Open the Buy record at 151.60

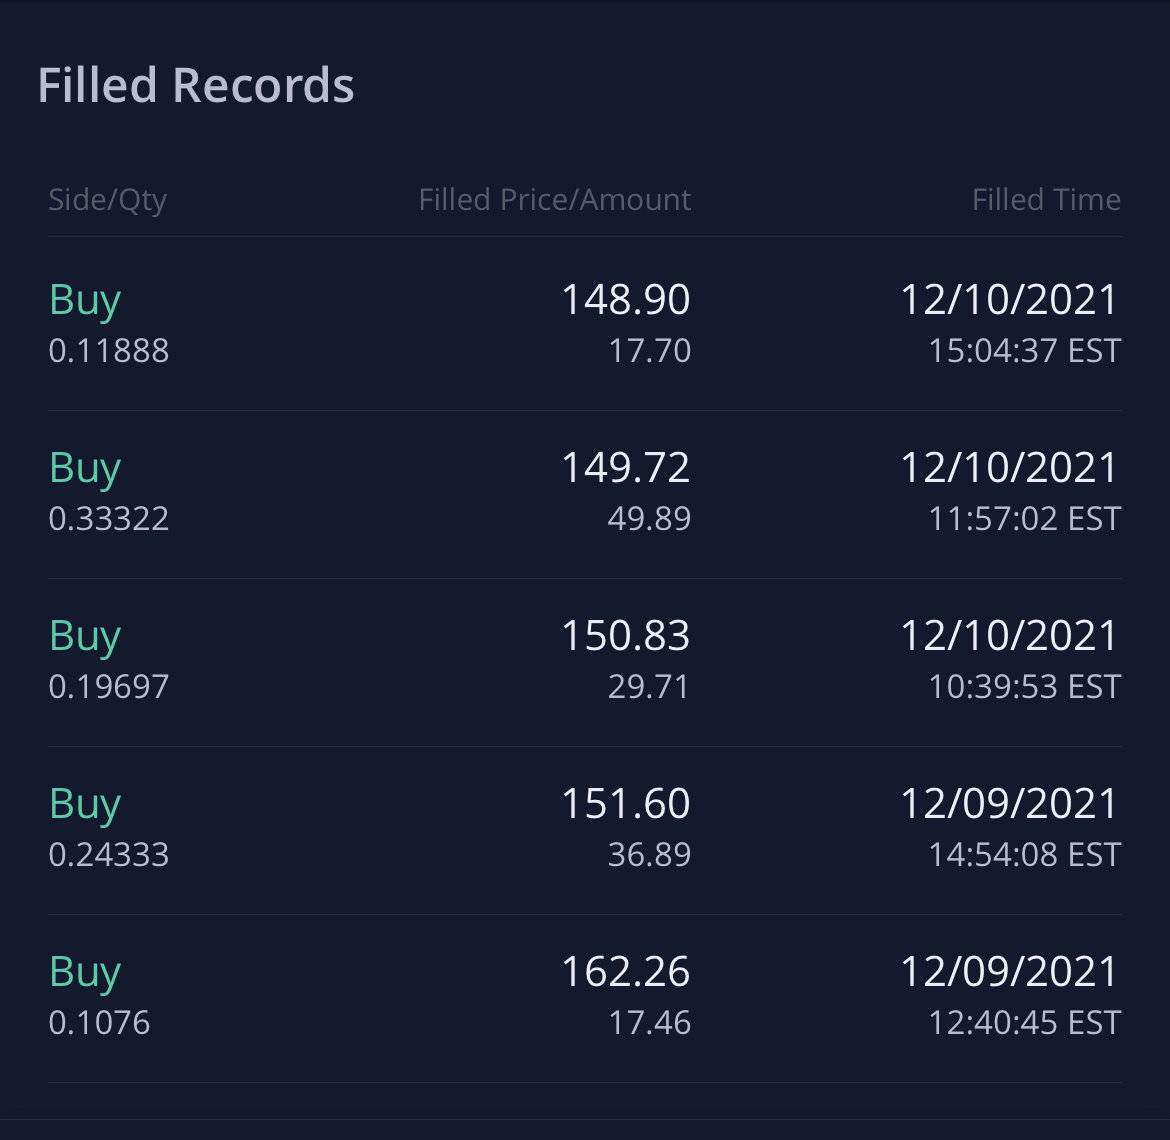point(585,830)
